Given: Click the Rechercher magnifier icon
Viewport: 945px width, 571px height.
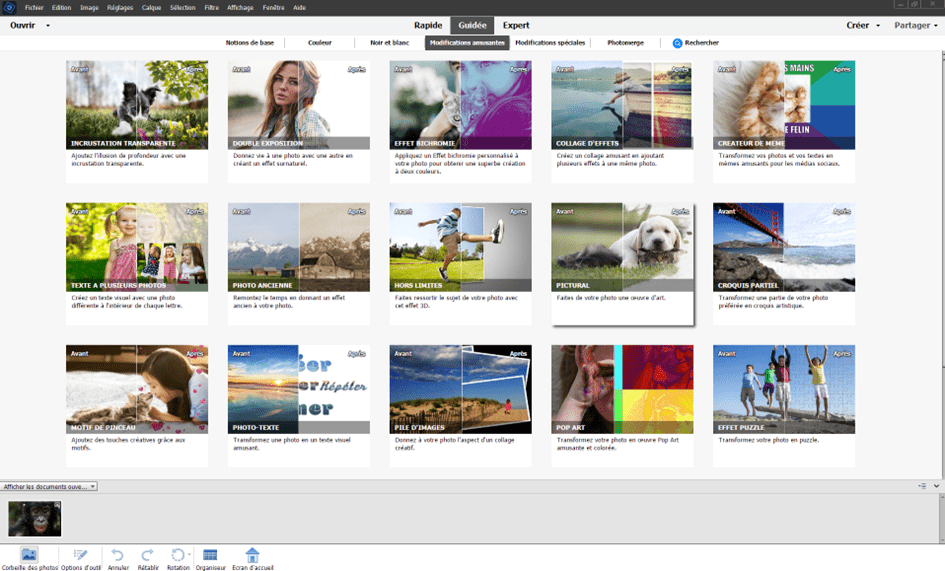Looking at the screenshot, I should tap(677, 43).
